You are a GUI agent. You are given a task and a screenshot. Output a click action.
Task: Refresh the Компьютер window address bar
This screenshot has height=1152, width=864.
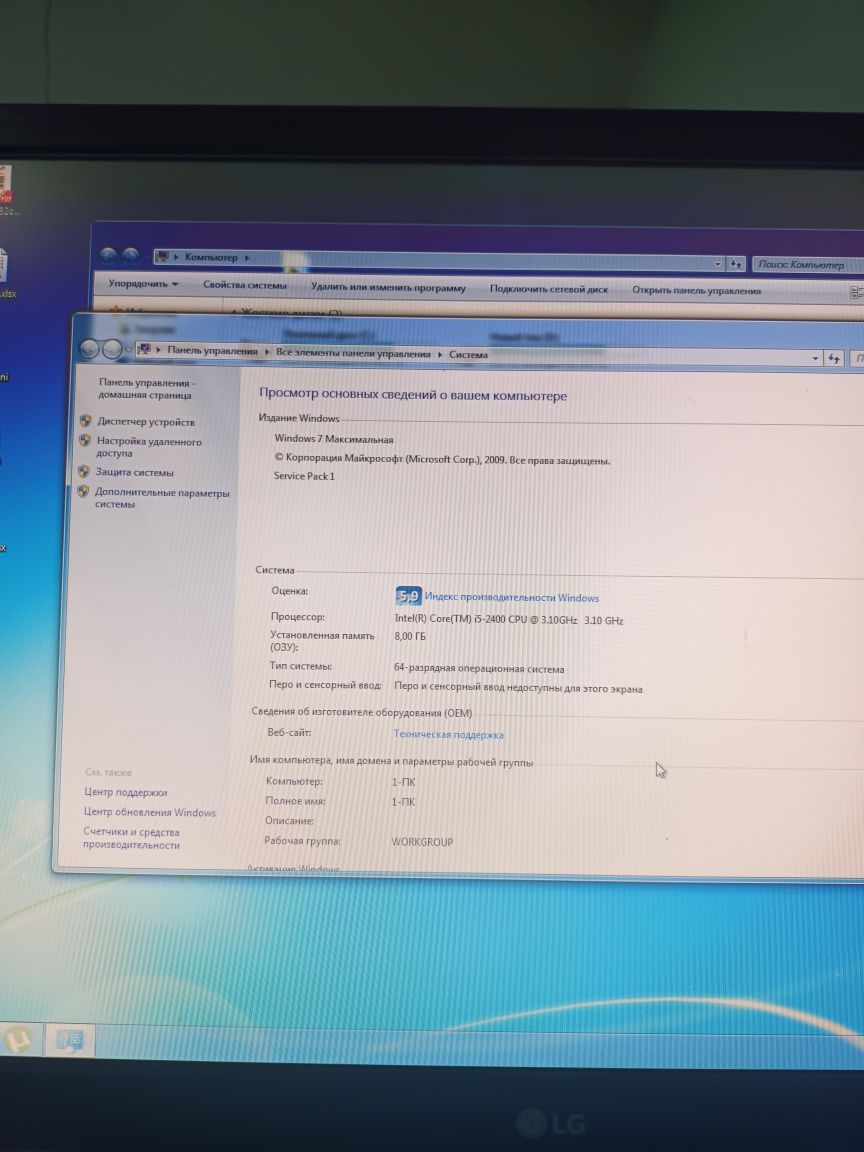pos(735,263)
